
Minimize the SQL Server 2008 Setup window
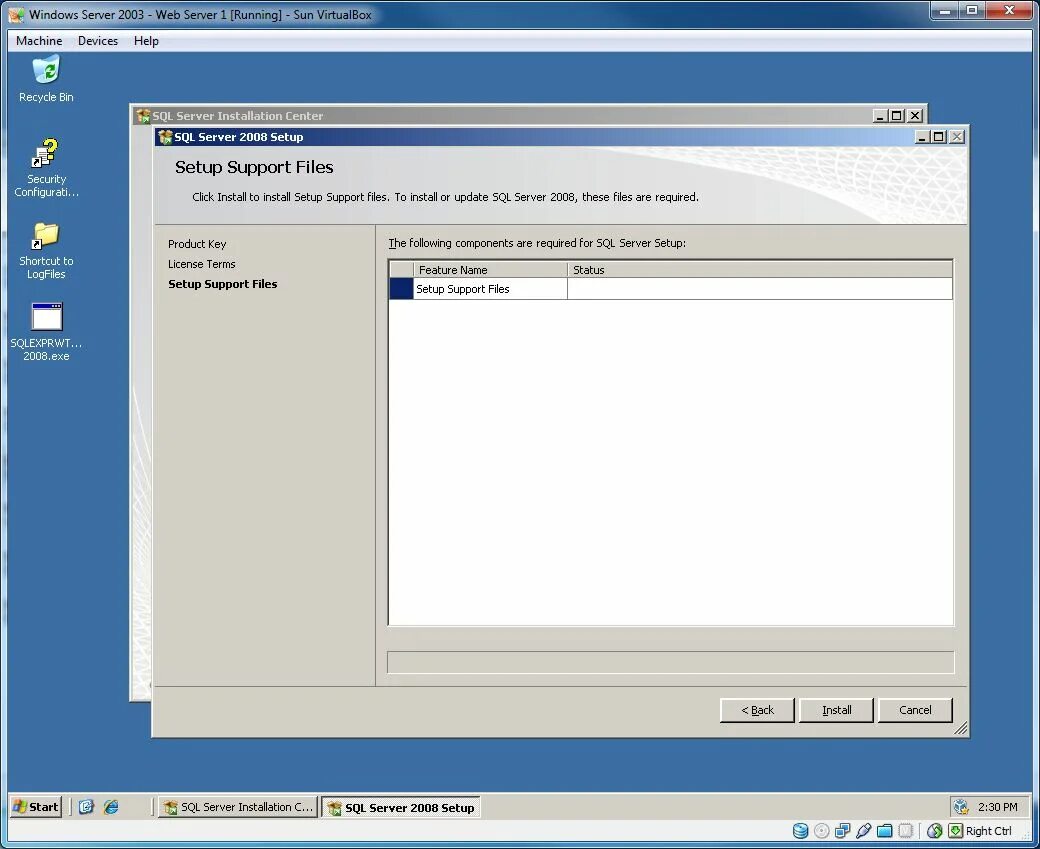[922, 137]
